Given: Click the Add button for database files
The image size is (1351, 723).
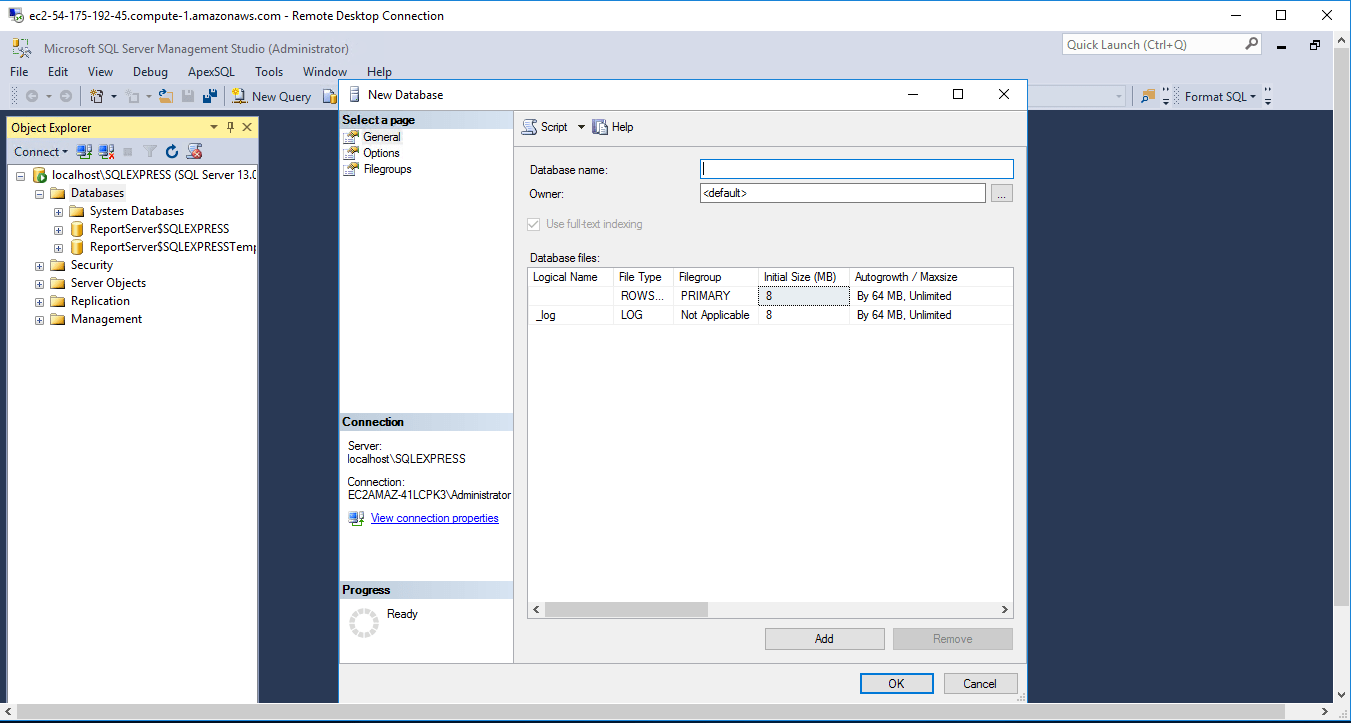Looking at the screenshot, I should coord(823,638).
